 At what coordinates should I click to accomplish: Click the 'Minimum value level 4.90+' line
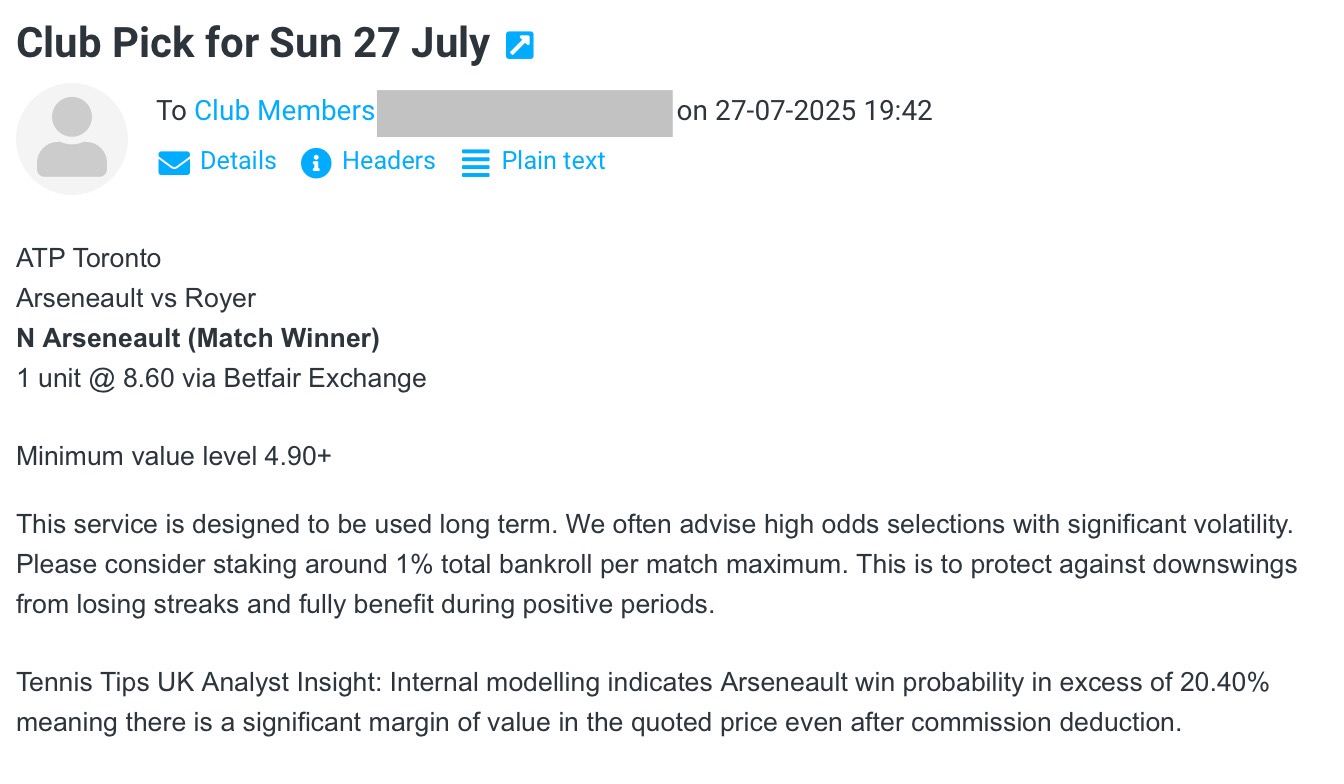click(x=174, y=457)
